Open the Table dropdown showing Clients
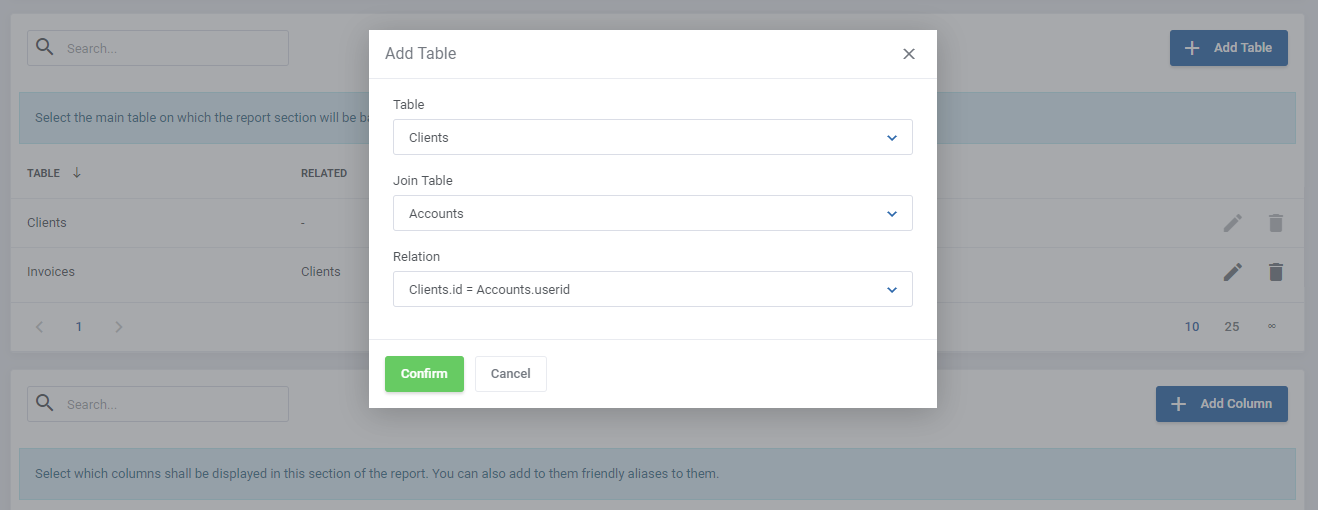The height and width of the screenshot is (510, 1318). (x=652, y=137)
